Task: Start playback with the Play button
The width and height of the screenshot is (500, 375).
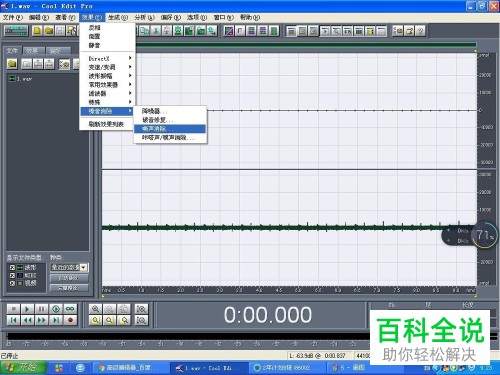Action: 27,309
